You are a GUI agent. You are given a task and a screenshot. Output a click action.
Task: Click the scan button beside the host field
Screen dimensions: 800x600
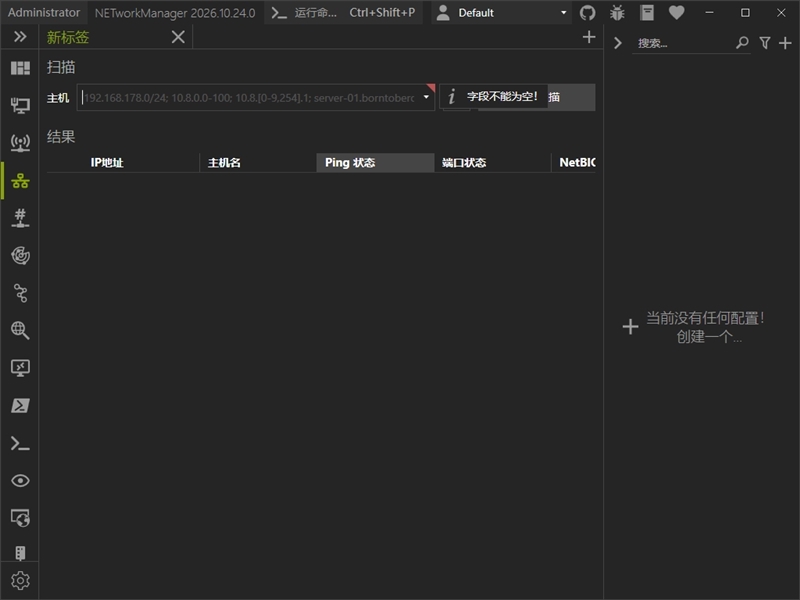tap(571, 97)
